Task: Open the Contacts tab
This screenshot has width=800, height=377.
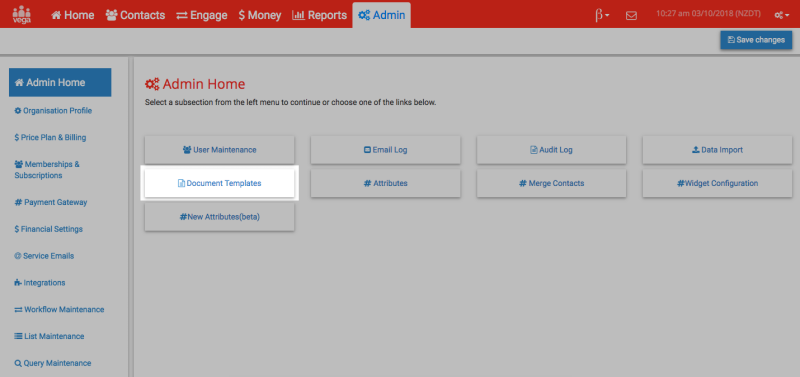Action: click(x=135, y=15)
